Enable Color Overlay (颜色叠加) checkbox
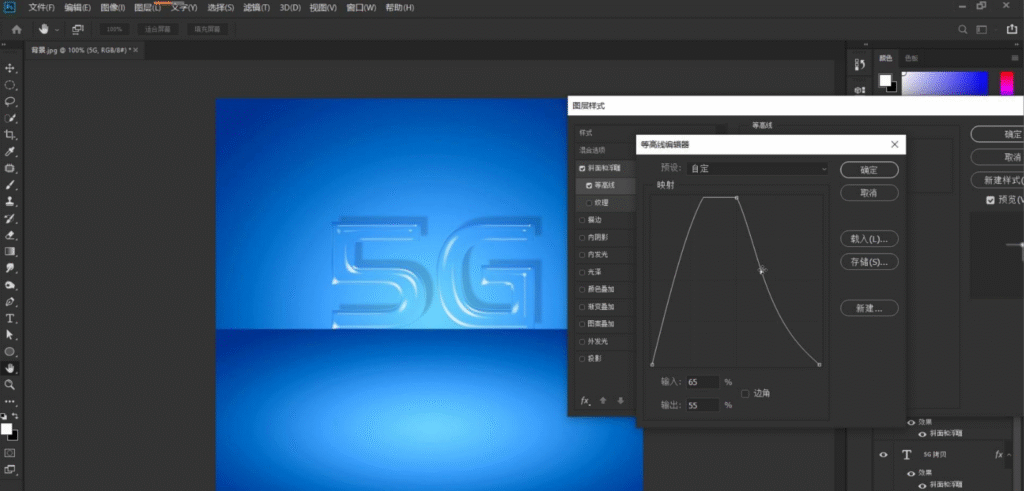The image size is (1024, 491). [583, 289]
